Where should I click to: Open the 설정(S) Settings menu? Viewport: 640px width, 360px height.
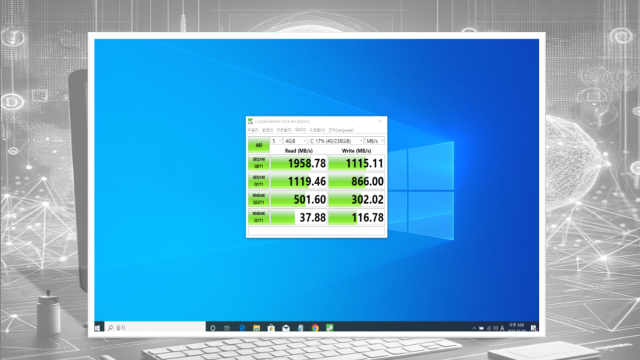pyautogui.click(x=267, y=130)
